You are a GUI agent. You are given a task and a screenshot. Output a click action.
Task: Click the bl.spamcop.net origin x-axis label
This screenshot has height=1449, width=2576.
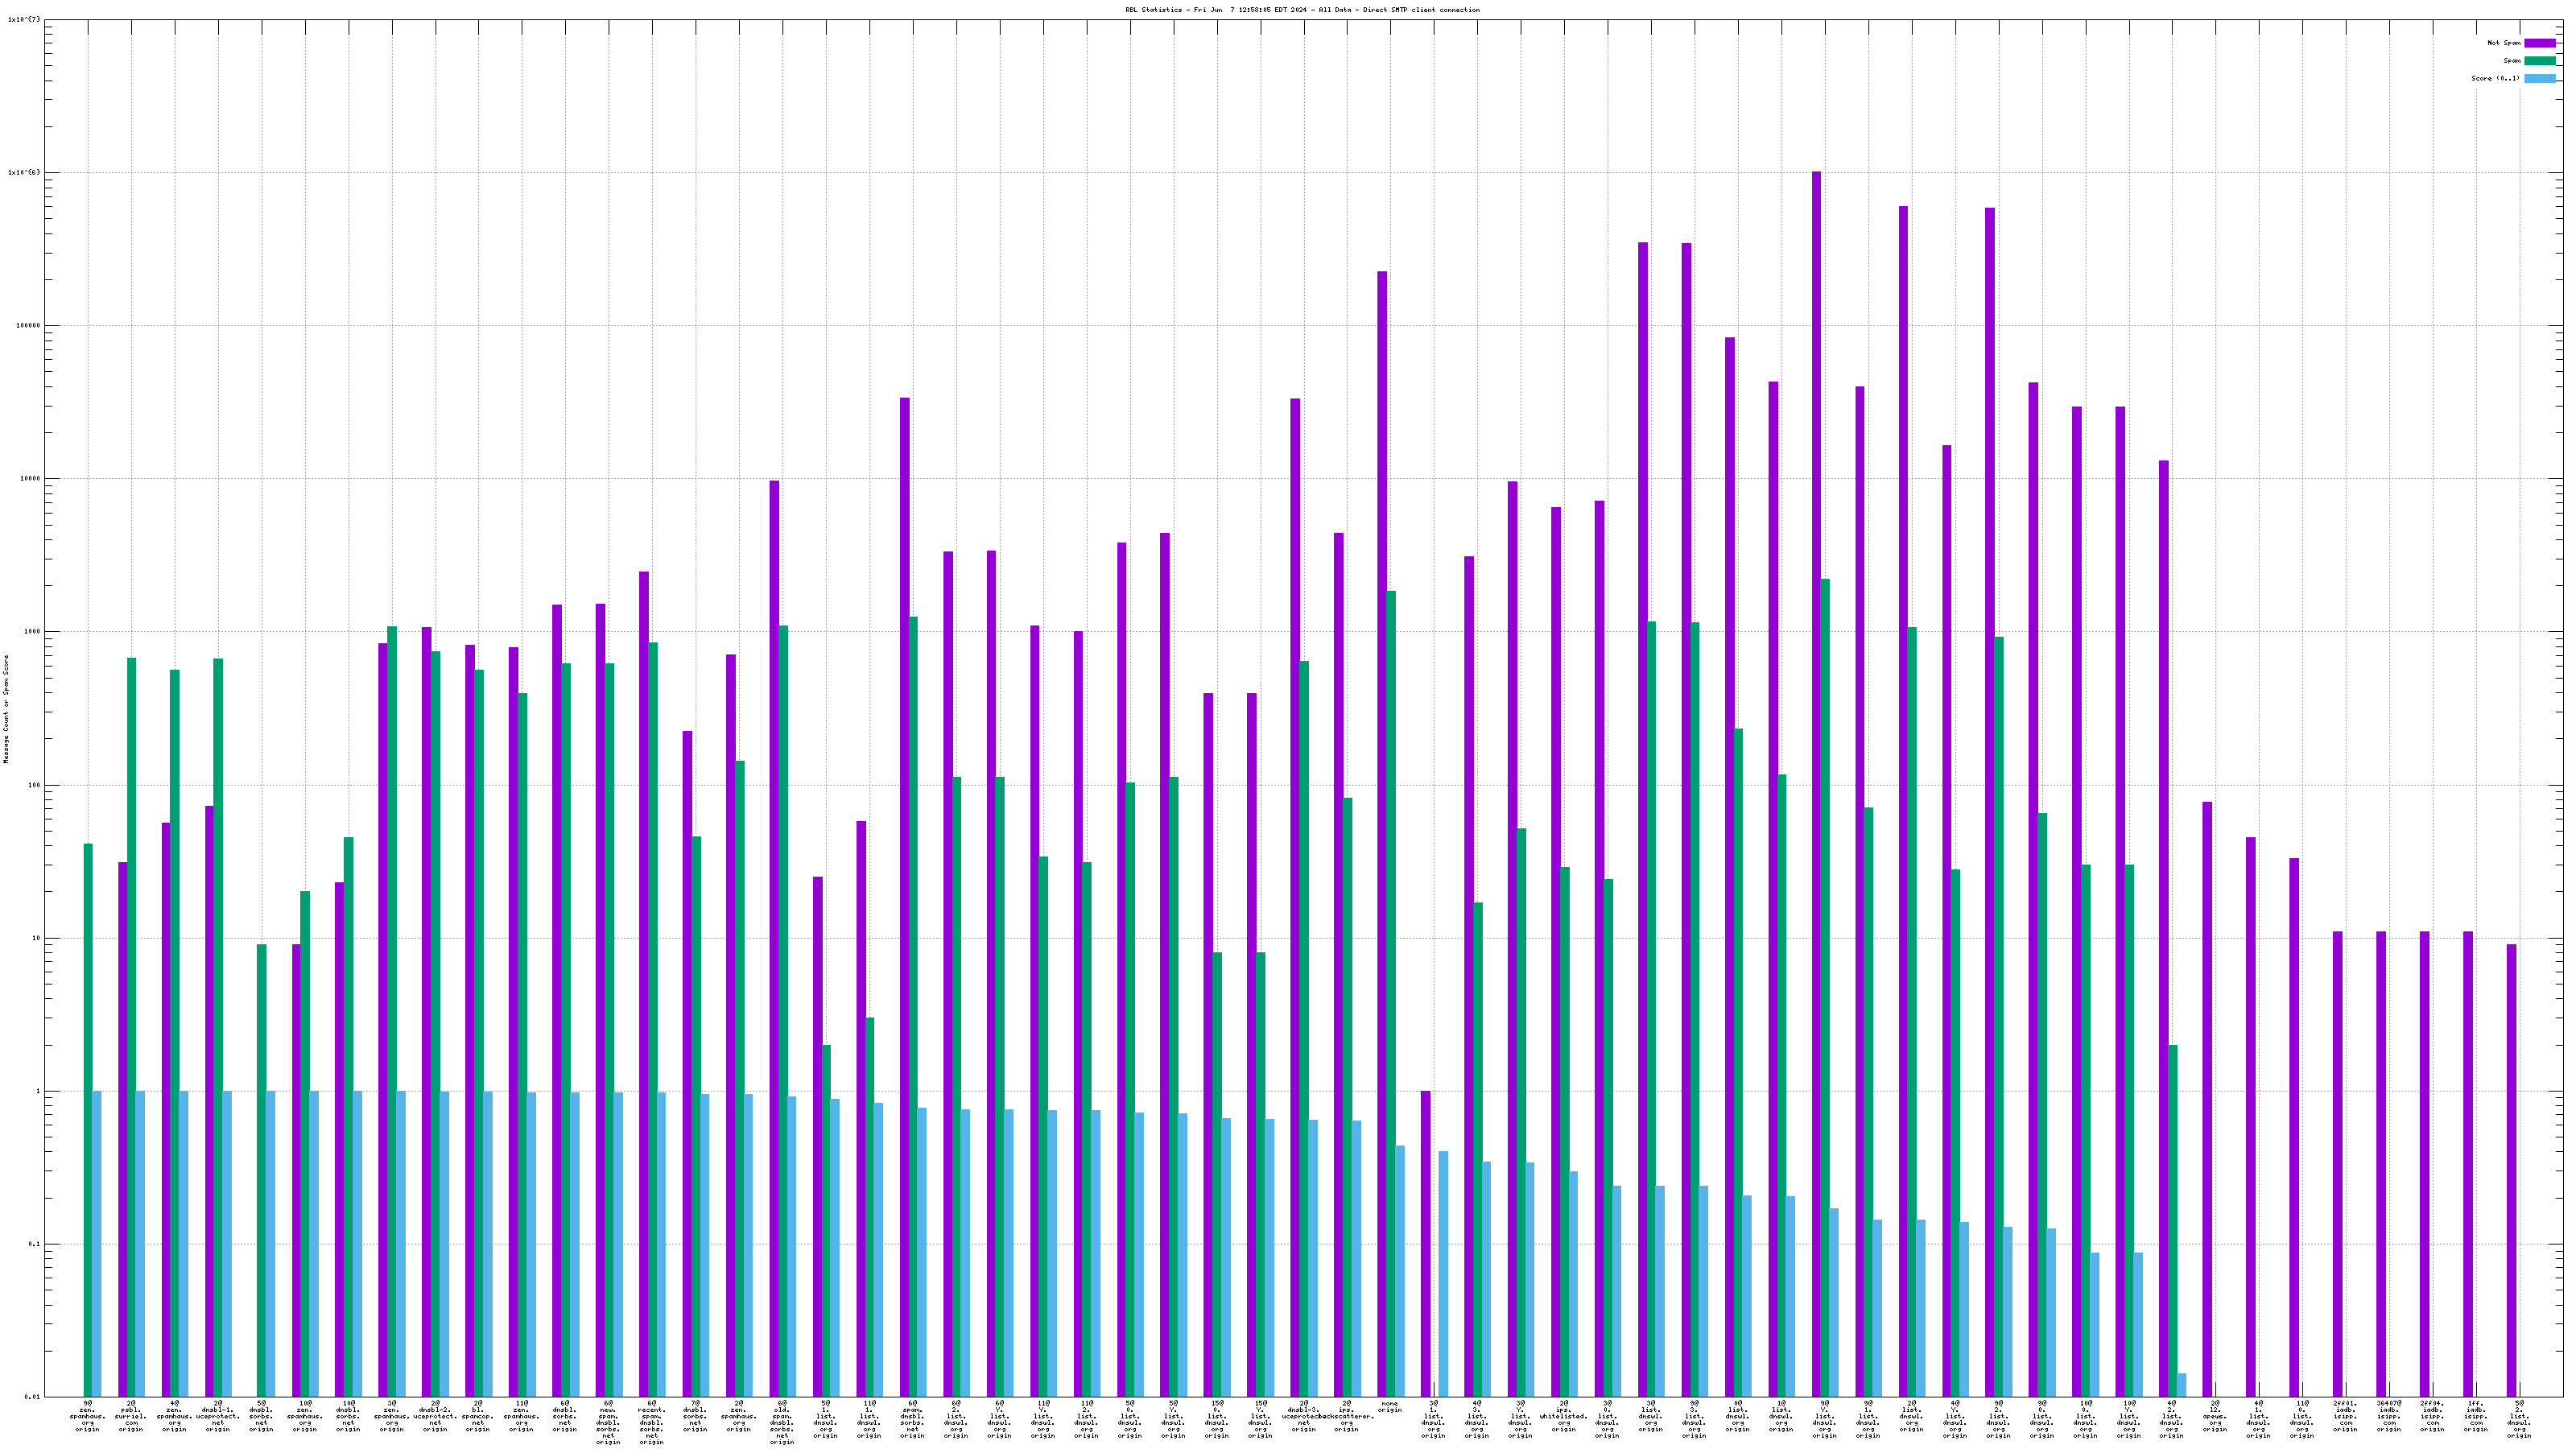[478, 1416]
